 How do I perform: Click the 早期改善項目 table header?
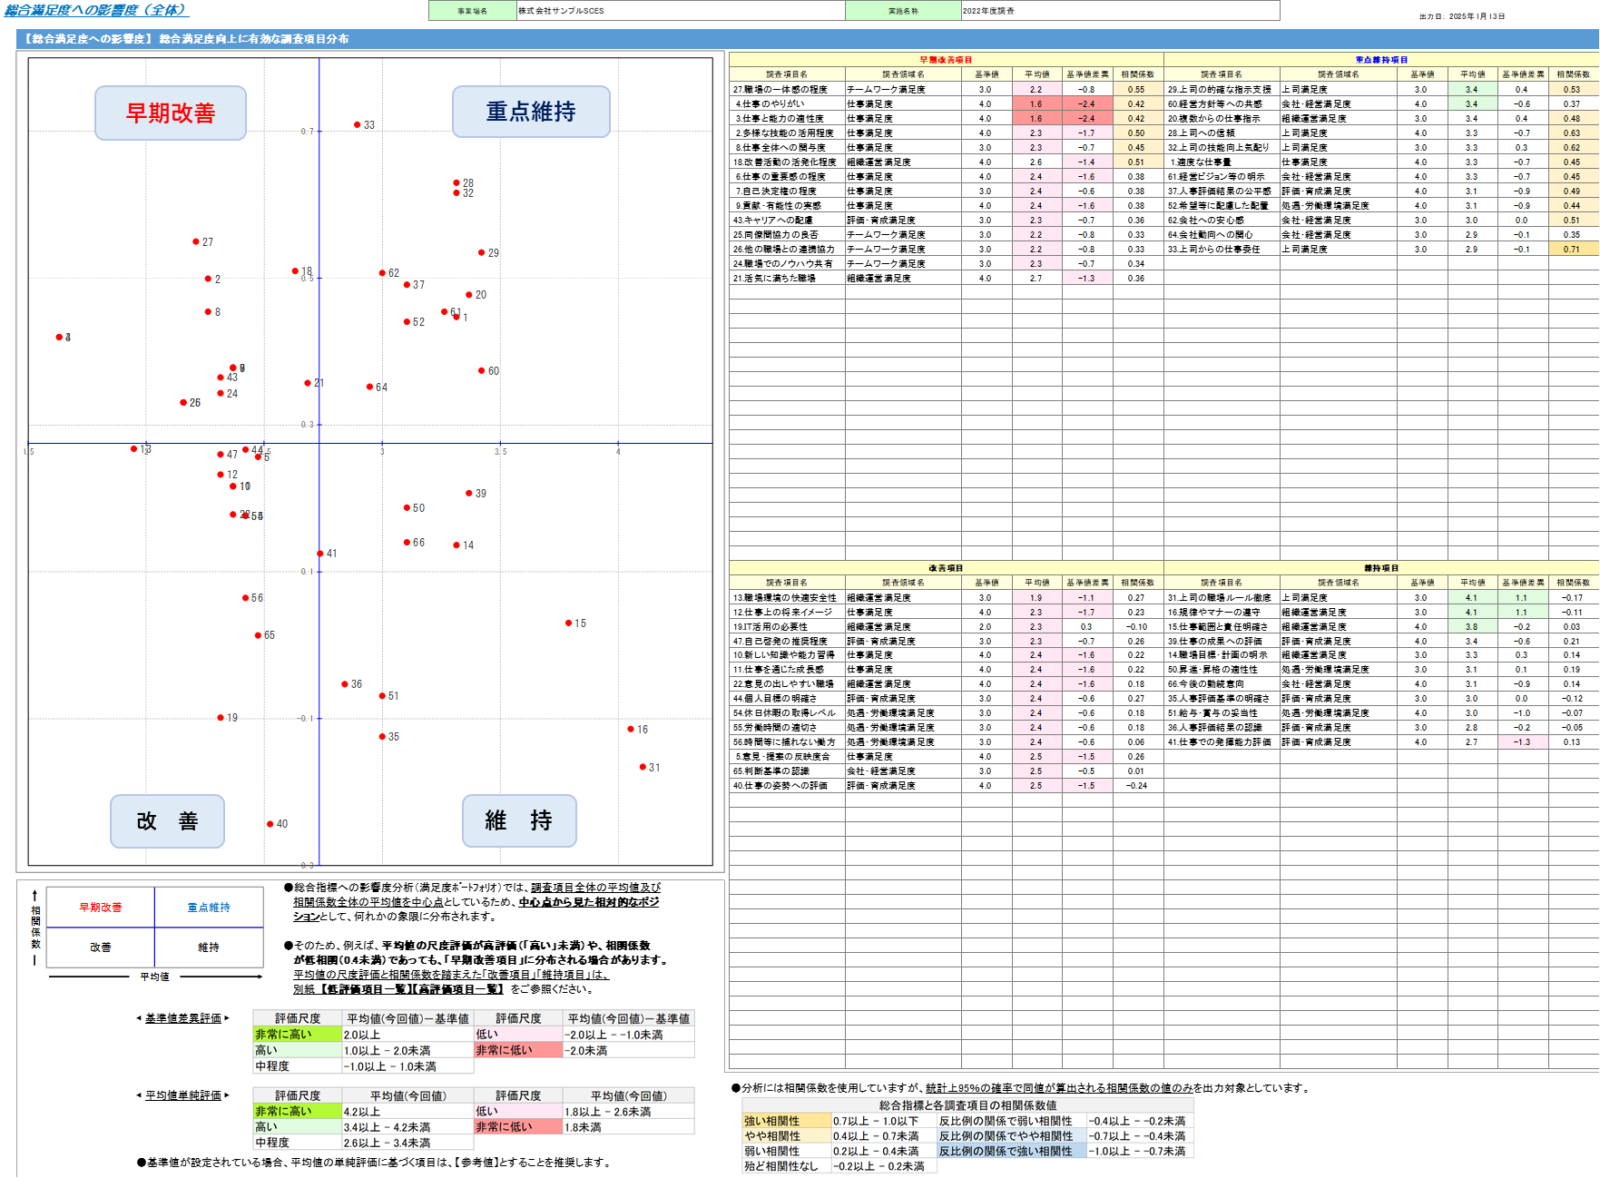point(945,60)
